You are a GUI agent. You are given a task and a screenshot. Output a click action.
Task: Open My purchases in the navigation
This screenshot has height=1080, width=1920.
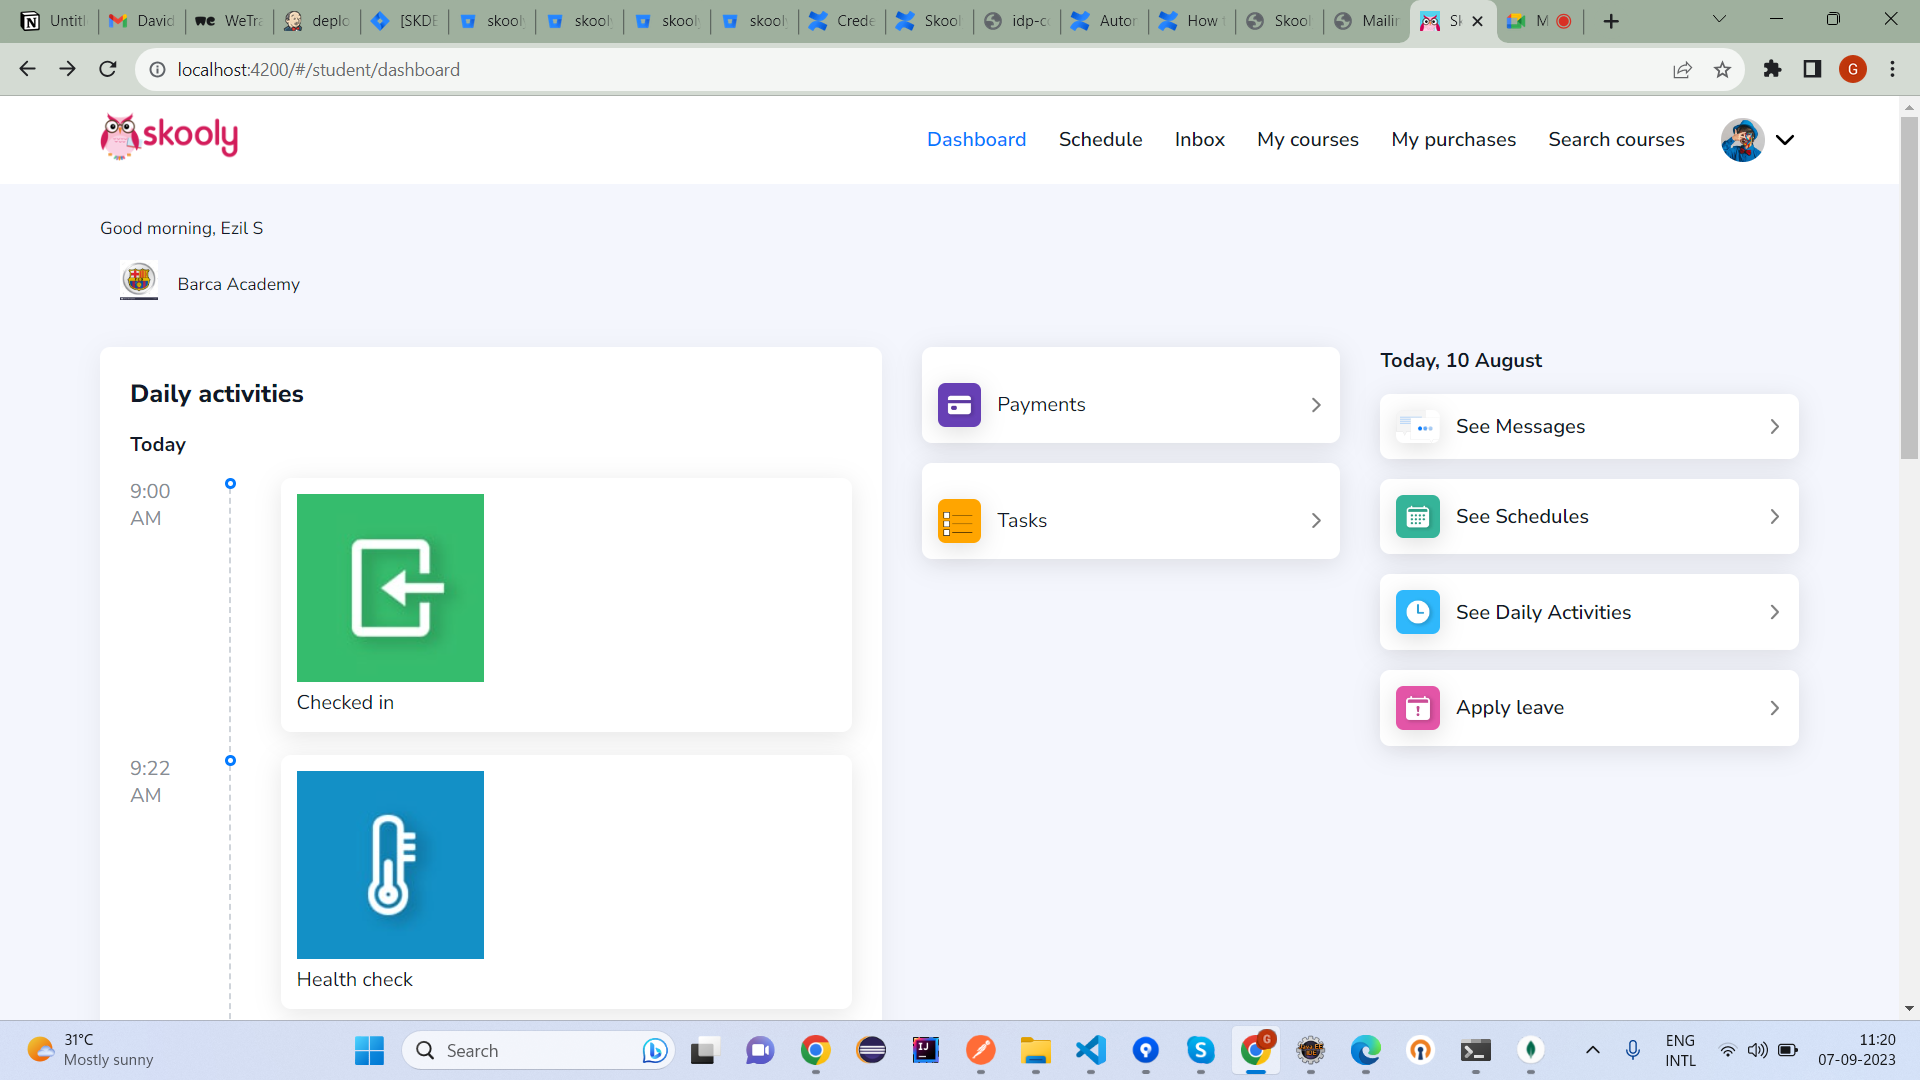[x=1453, y=139]
